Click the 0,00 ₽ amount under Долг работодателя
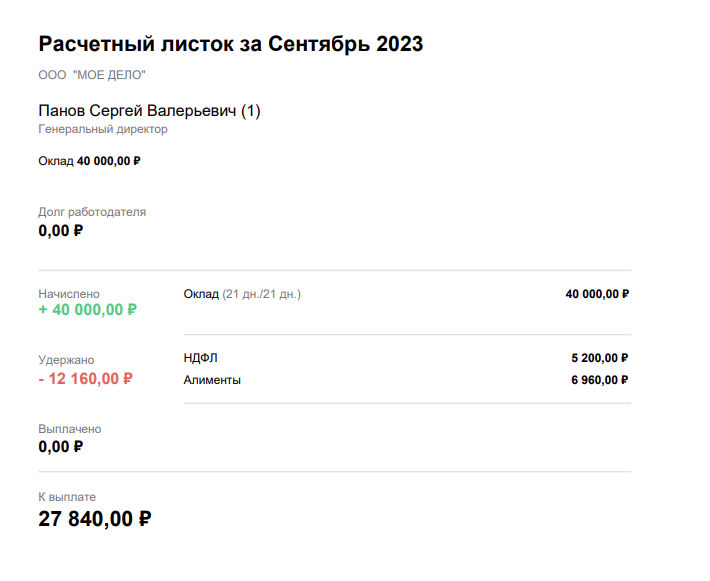710x581 pixels. (60, 231)
